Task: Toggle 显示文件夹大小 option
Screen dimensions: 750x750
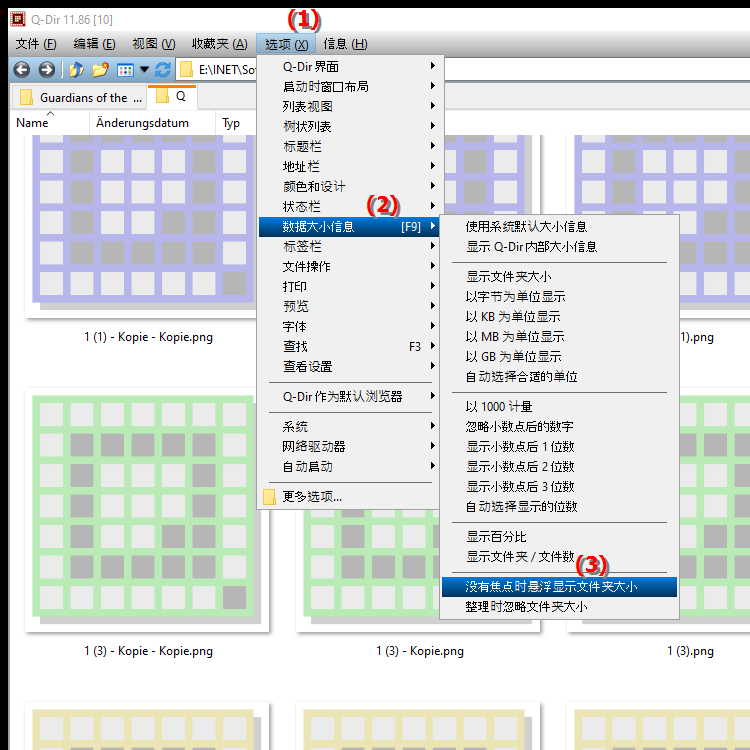Action: tap(559, 276)
